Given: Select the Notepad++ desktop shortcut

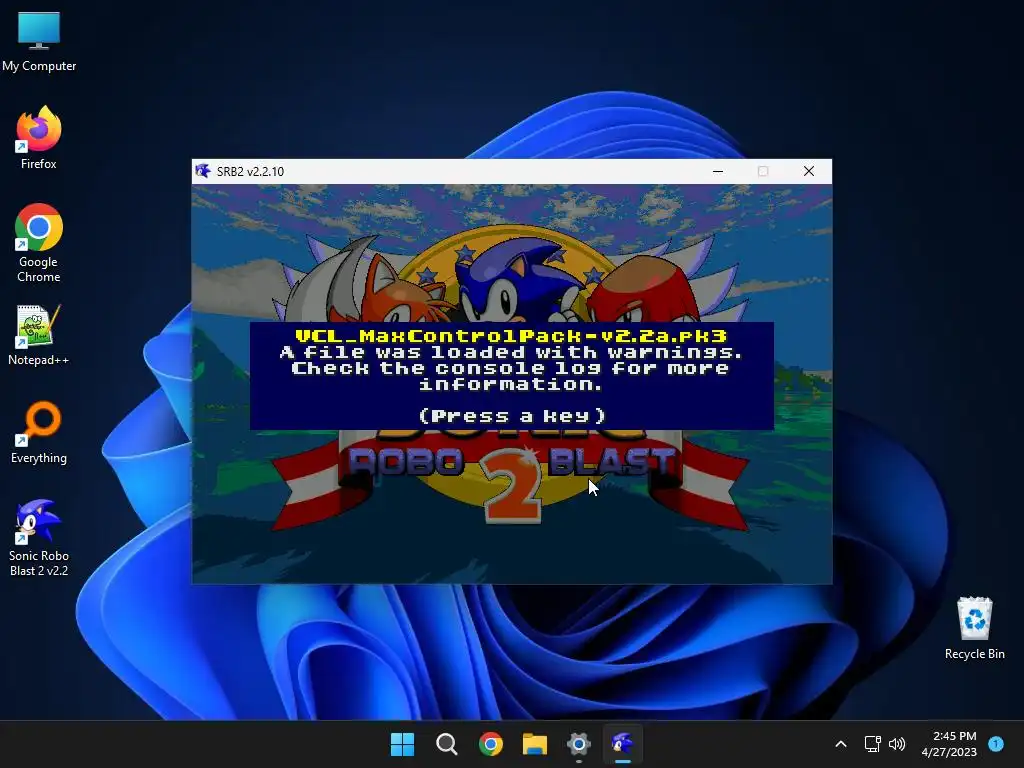Looking at the screenshot, I should click(39, 335).
